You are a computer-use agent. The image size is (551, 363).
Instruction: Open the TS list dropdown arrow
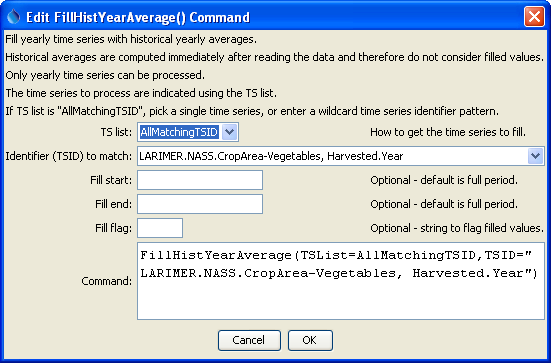(229, 132)
